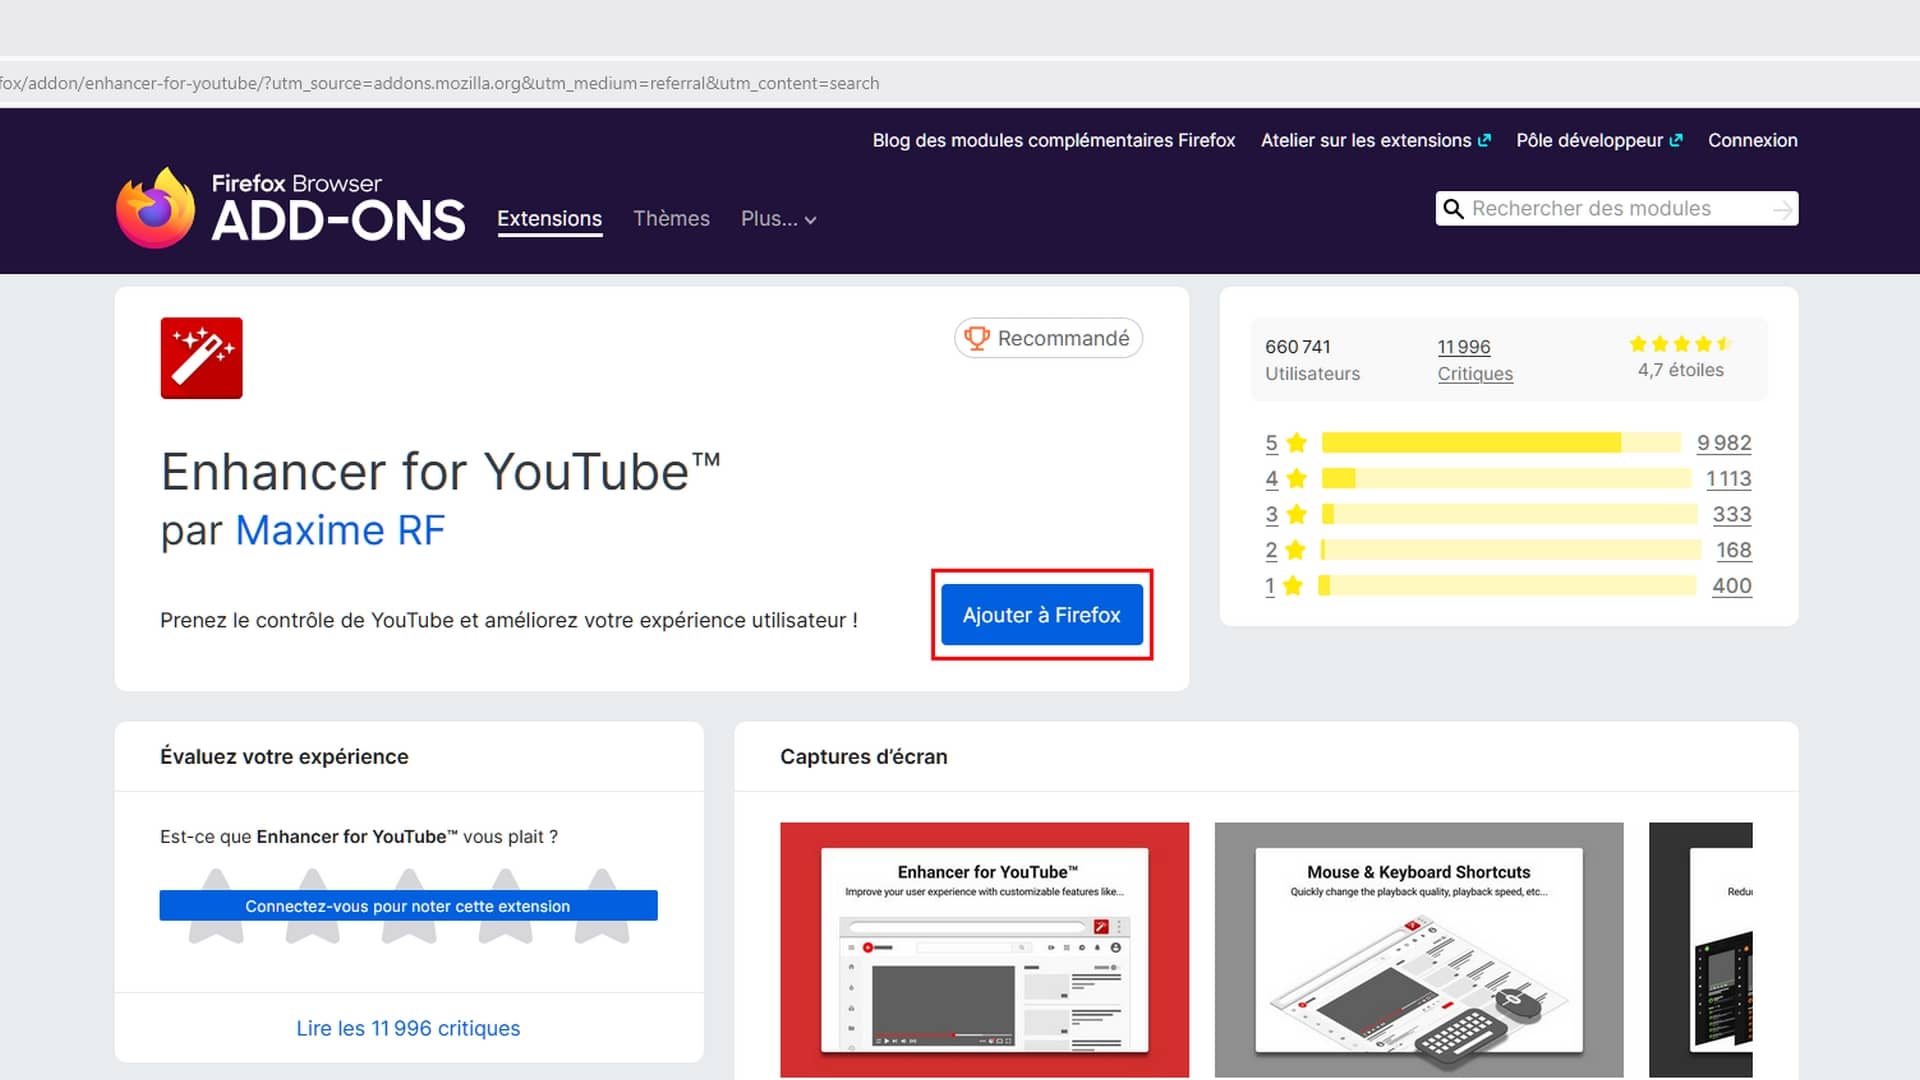Open Lire les 11 996 critiques link
The width and height of the screenshot is (1920, 1080).
(408, 1028)
